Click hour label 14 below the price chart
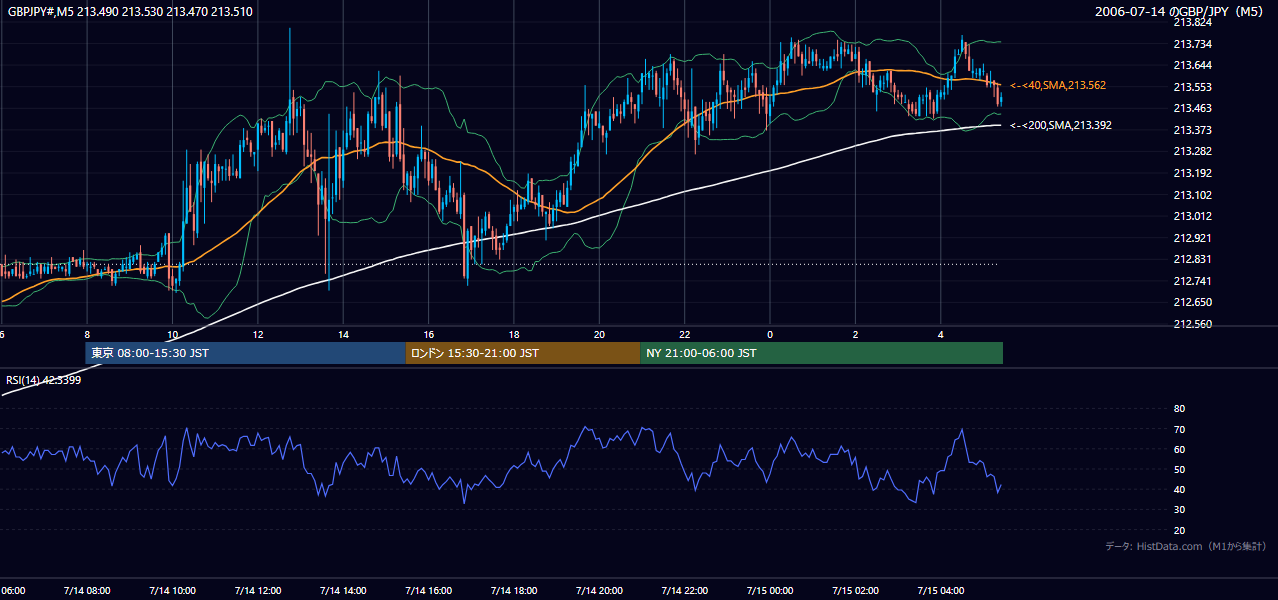Screen dimensions: 1278x600 coord(343,334)
